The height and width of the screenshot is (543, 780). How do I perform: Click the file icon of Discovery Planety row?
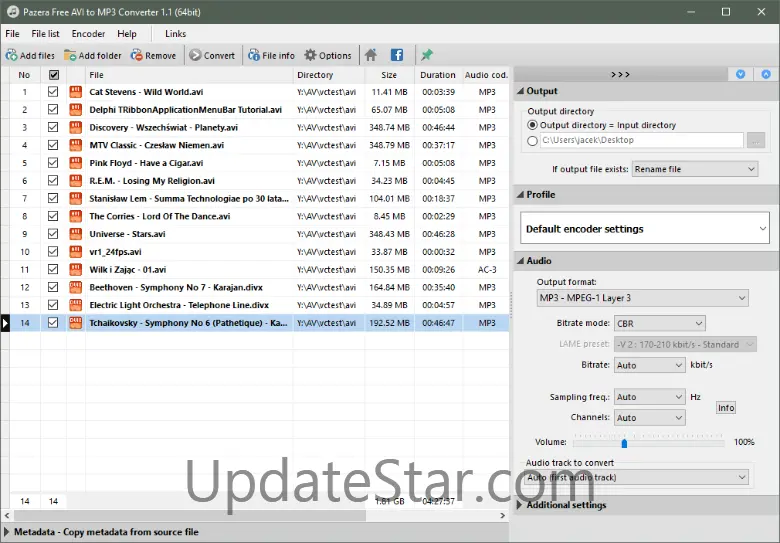click(x=76, y=127)
